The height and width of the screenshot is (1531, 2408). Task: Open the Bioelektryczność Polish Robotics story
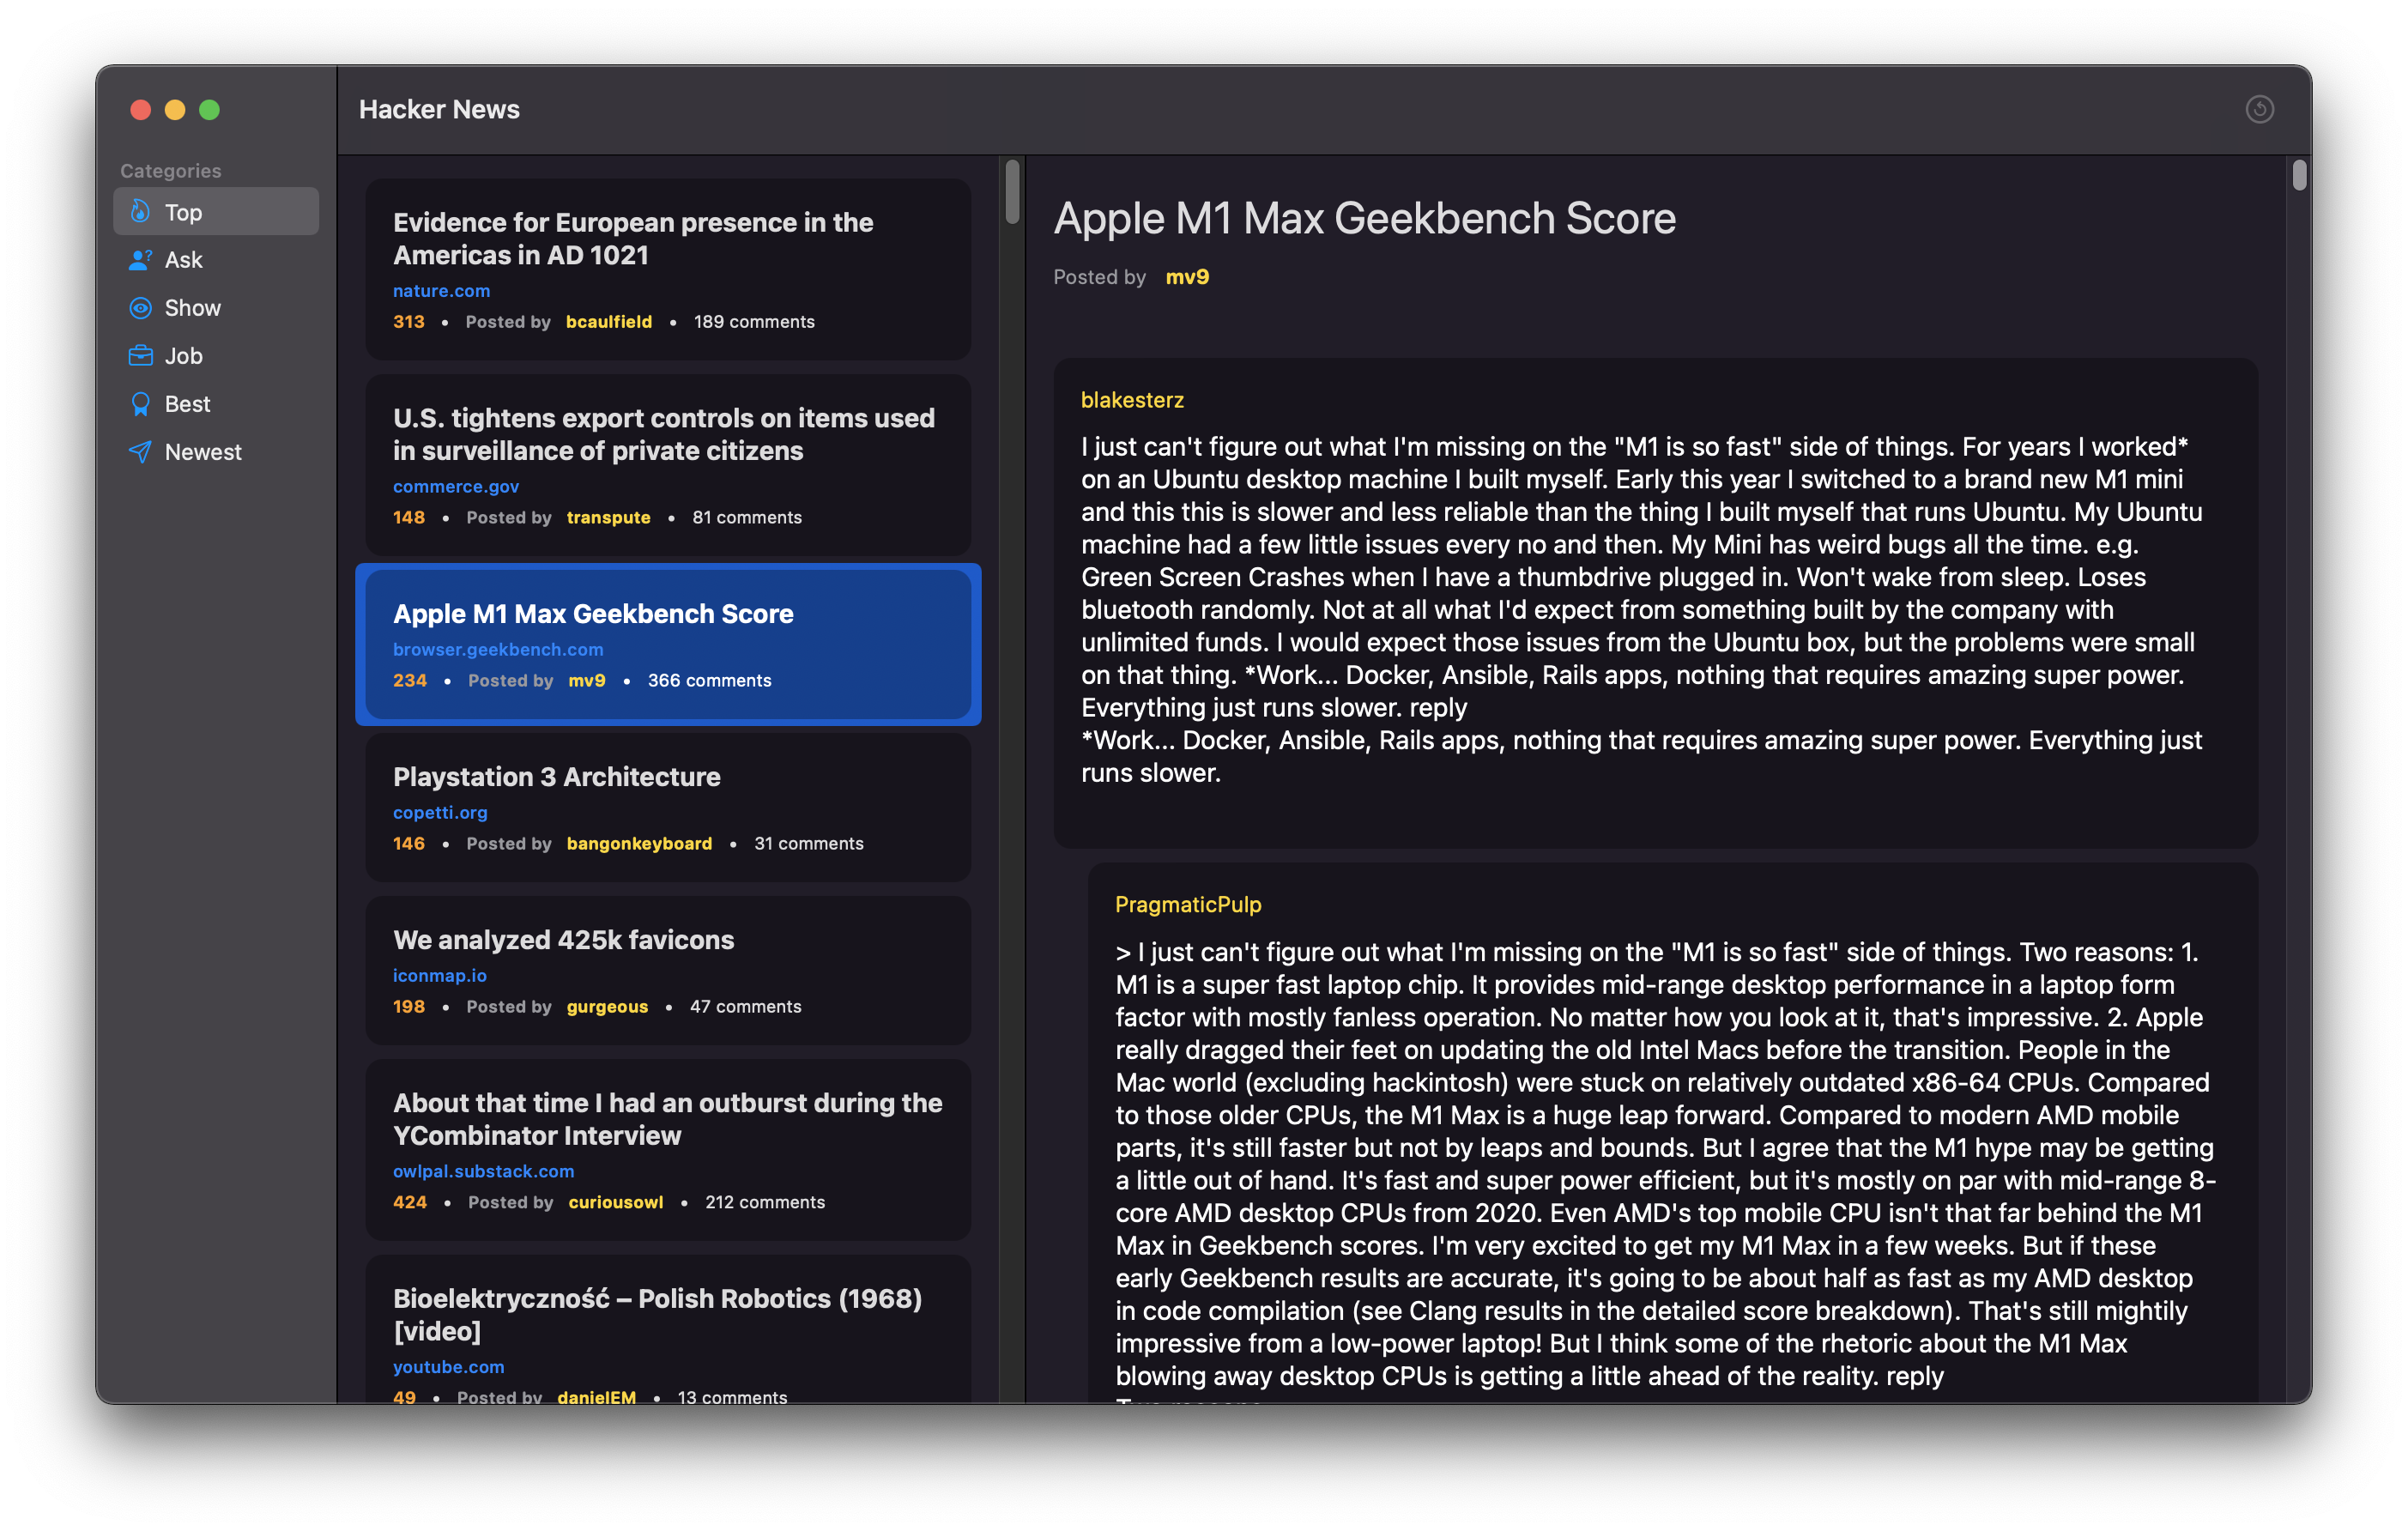[657, 1314]
